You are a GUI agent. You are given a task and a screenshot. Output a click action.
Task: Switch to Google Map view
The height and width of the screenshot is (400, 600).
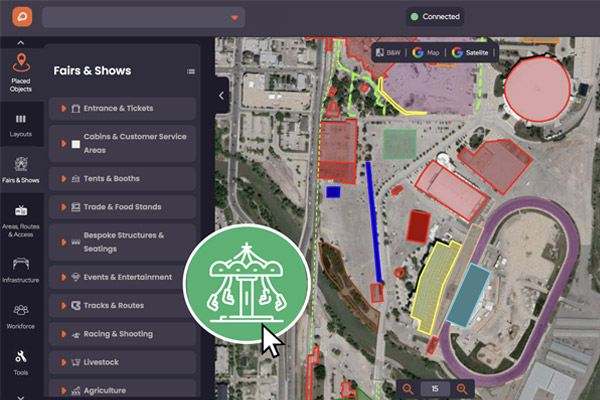pyautogui.click(x=426, y=52)
